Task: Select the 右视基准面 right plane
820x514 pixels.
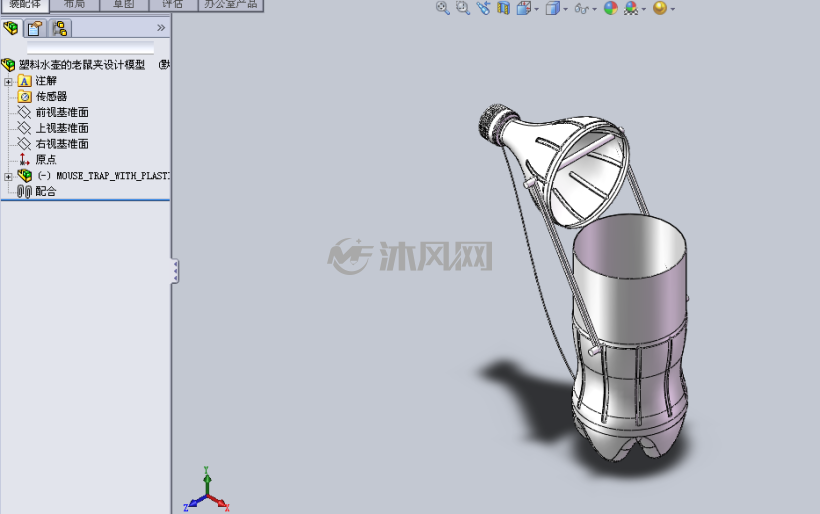Action: pos(62,144)
